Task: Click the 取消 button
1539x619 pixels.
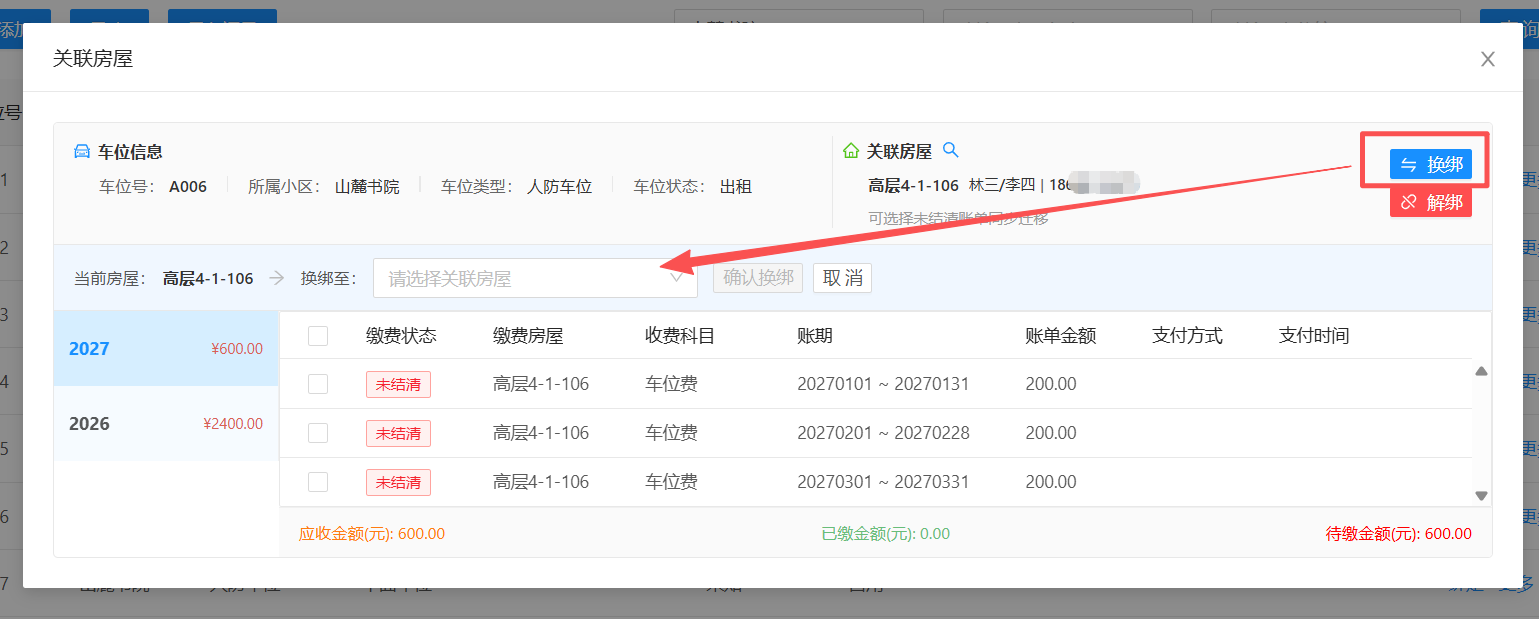Action: pos(842,278)
